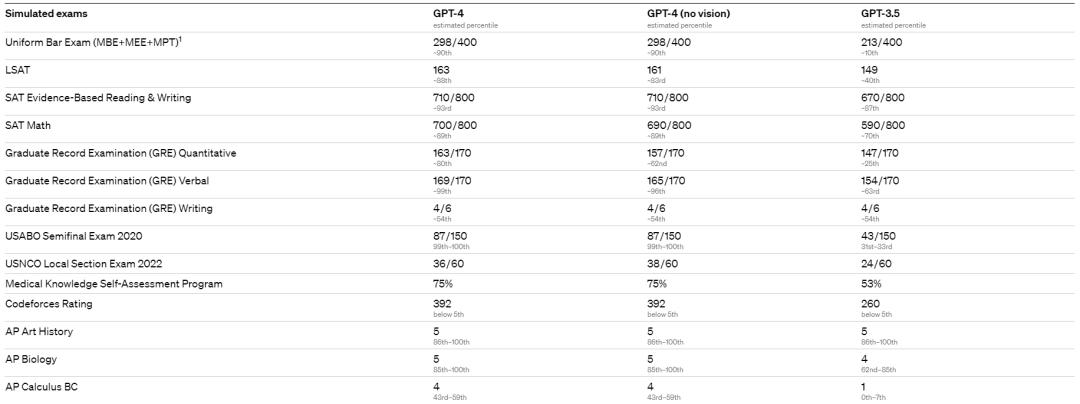
Task: Click GPT-4's 169/170 GRE Verbal score
Action: tap(452, 180)
